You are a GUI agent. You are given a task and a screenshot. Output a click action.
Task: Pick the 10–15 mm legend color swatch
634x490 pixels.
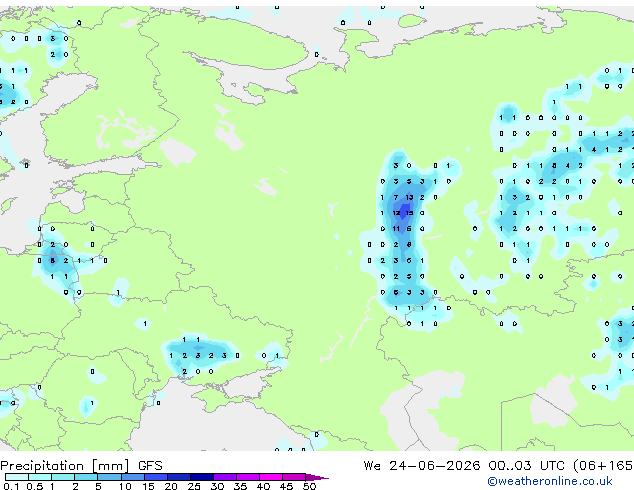(132, 477)
